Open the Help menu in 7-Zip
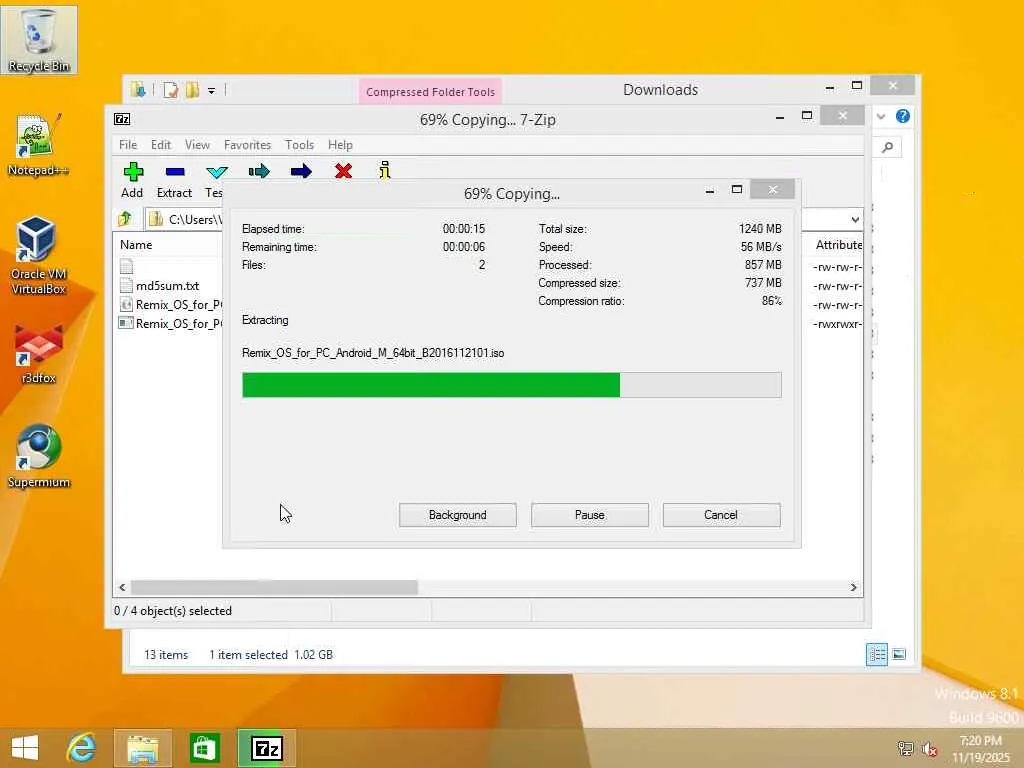The height and width of the screenshot is (768, 1024). tap(340, 145)
